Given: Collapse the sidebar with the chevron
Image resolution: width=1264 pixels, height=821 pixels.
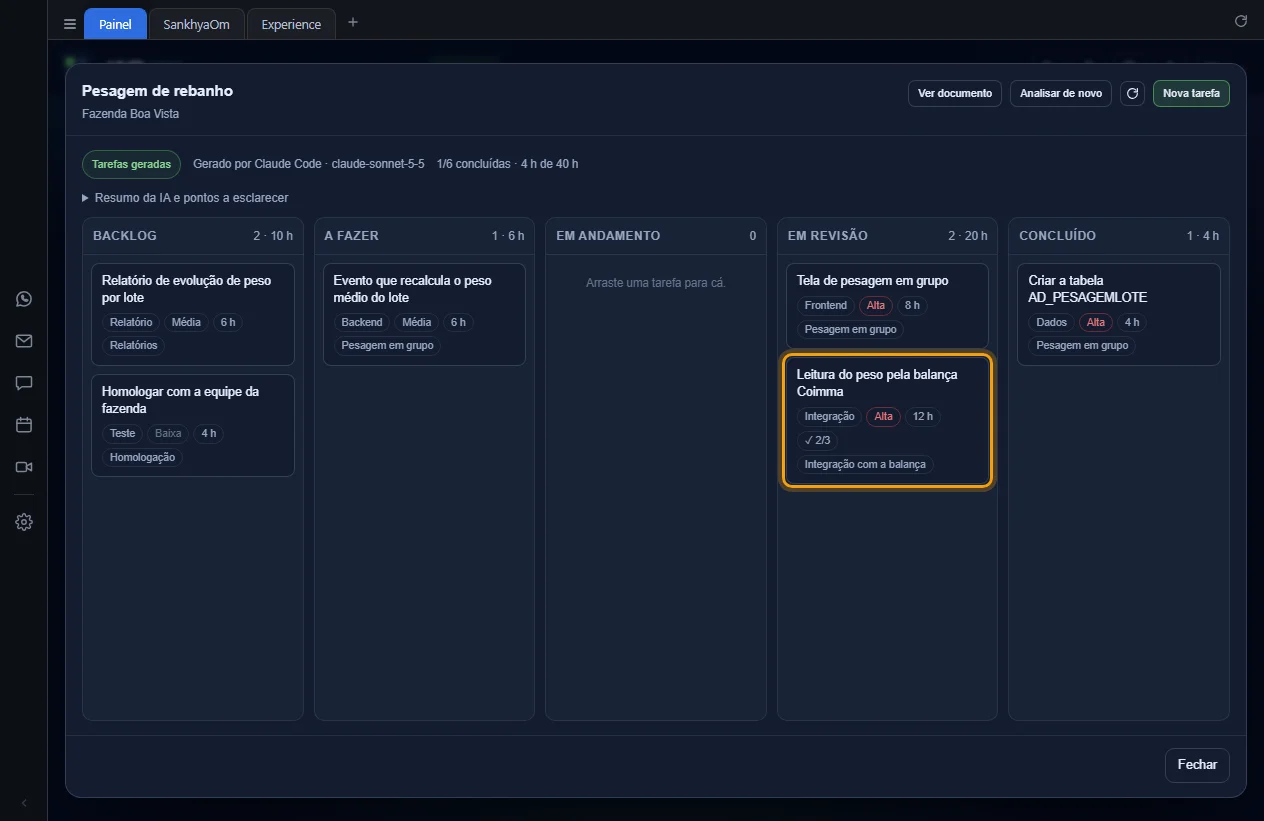Looking at the screenshot, I should click(x=24, y=803).
